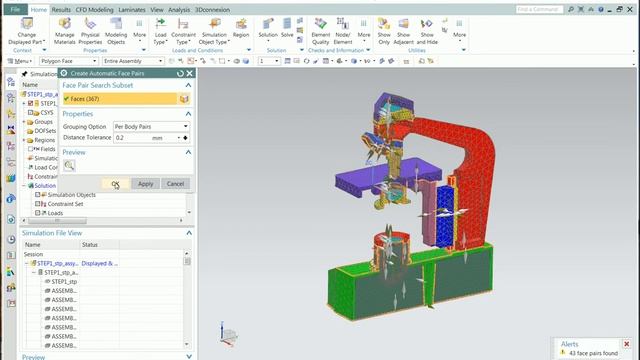Click the pin icon on Simulation Navigator

click(24, 74)
